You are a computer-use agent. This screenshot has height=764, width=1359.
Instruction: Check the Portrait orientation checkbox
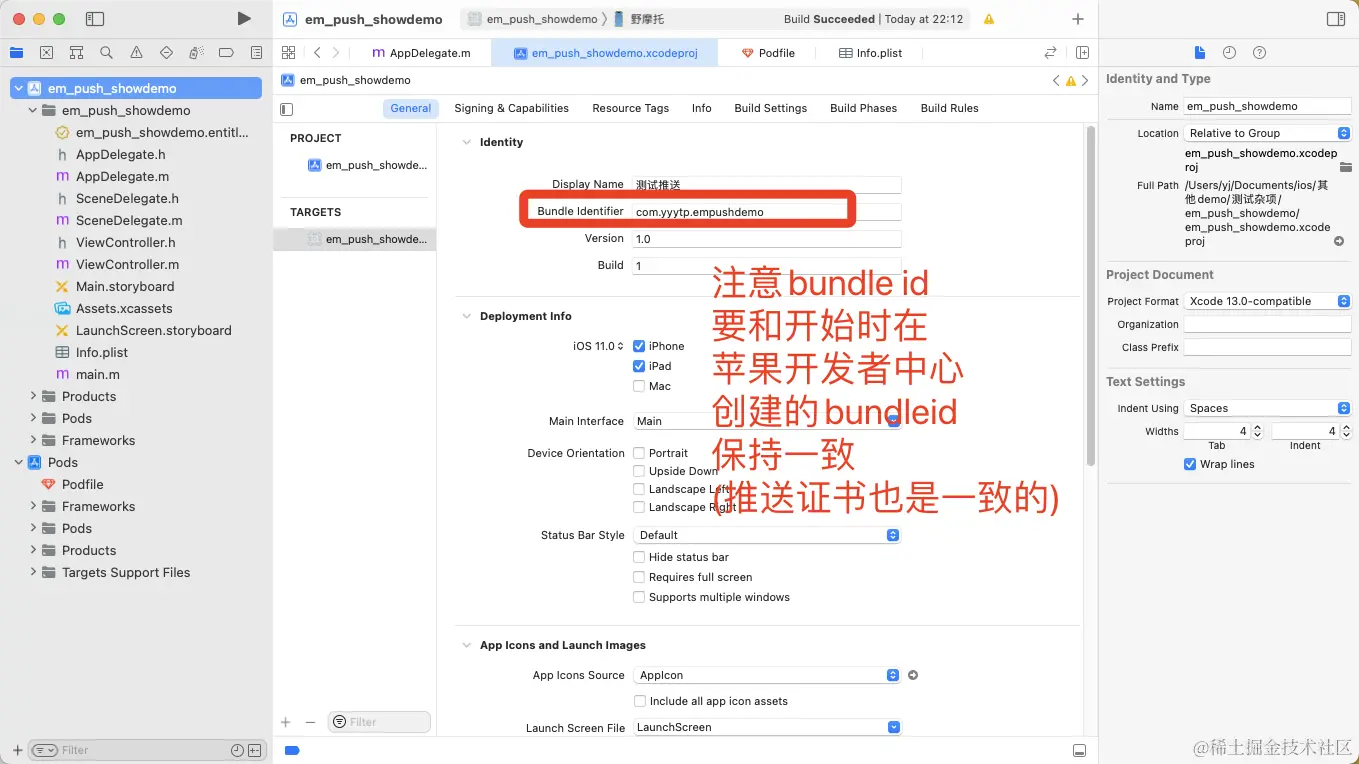(639, 453)
